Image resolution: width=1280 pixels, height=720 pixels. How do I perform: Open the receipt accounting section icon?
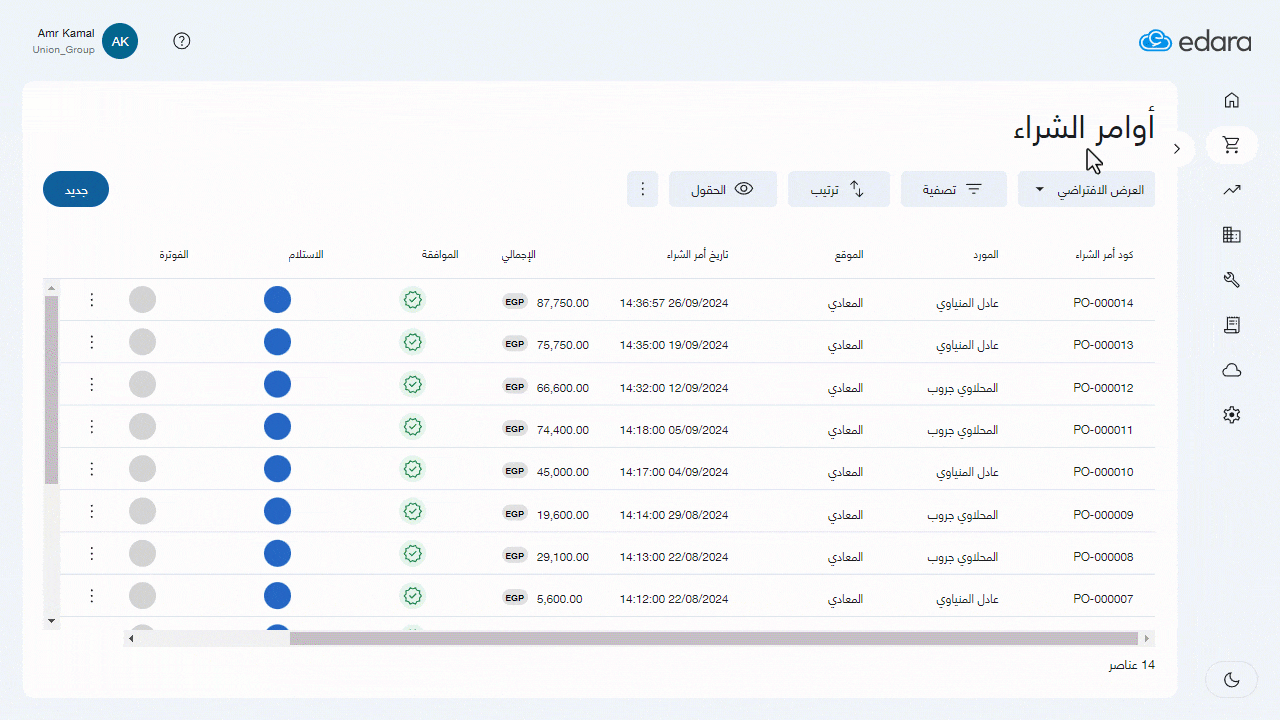[1232, 325]
